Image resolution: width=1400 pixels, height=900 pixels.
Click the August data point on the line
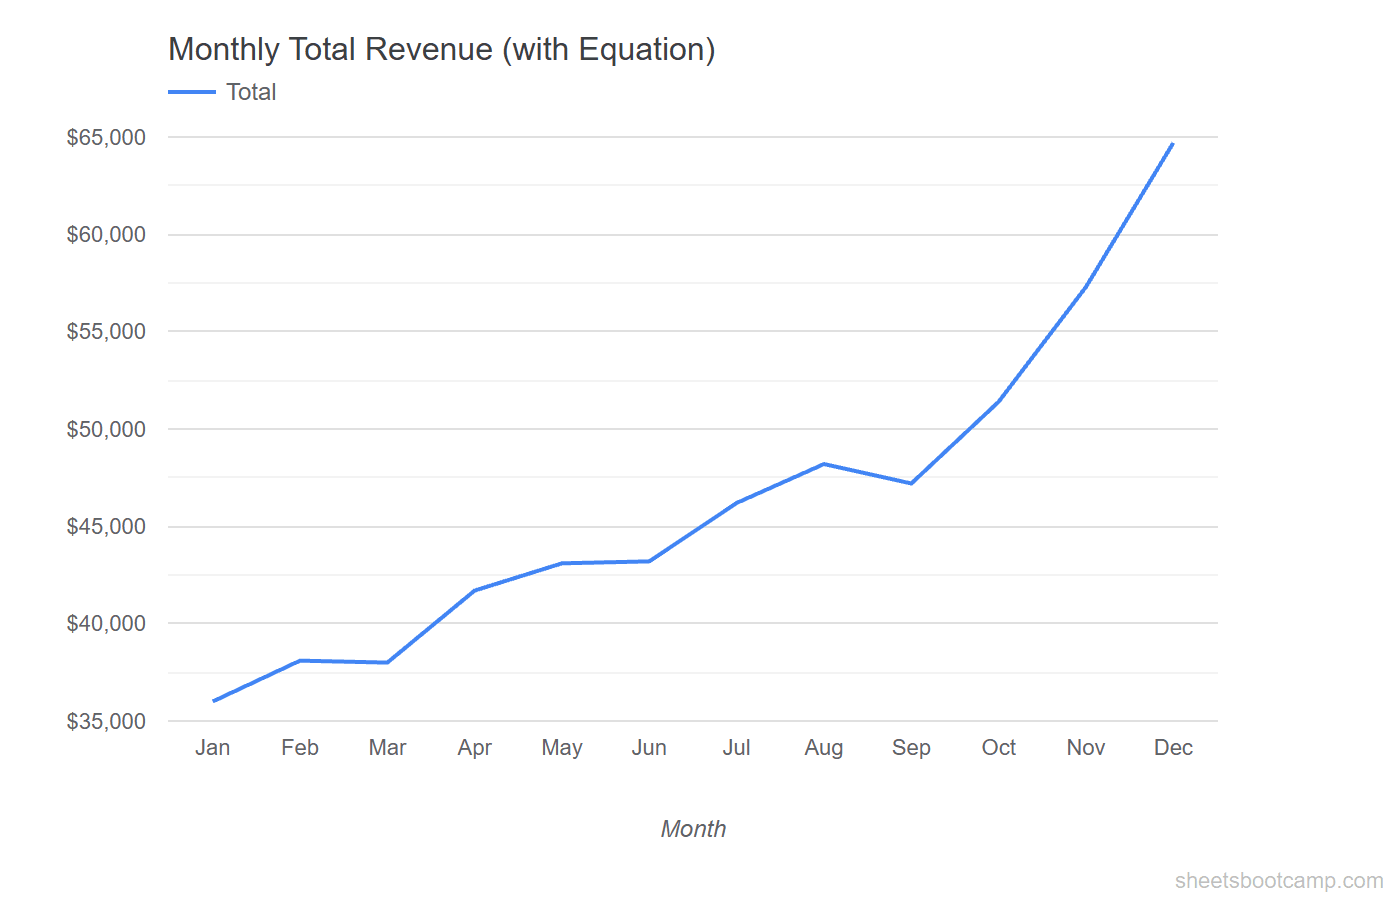pyautogui.click(x=824, y=463)
